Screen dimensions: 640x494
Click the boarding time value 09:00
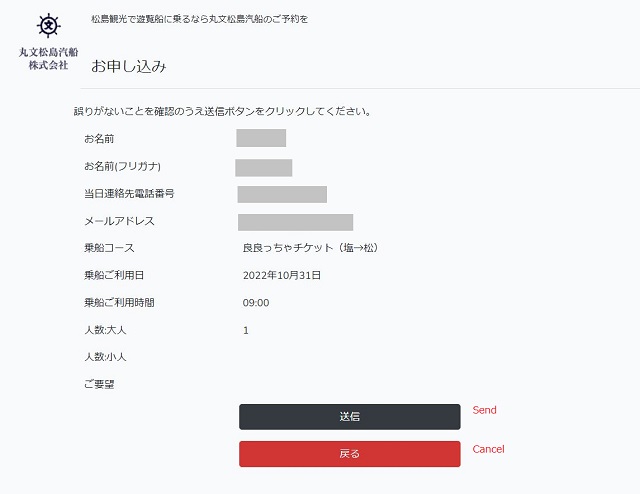(256, 303)
